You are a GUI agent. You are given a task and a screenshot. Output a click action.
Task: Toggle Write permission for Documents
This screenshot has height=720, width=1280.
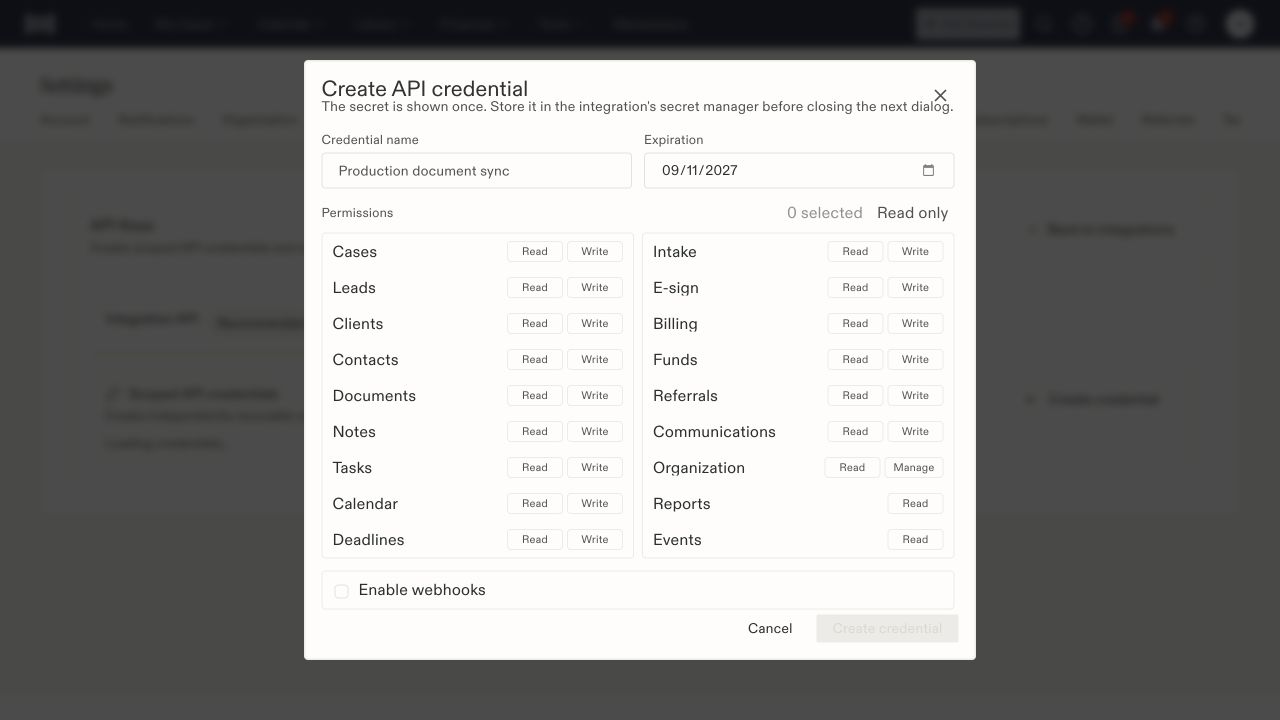click(x=595, y=396)
